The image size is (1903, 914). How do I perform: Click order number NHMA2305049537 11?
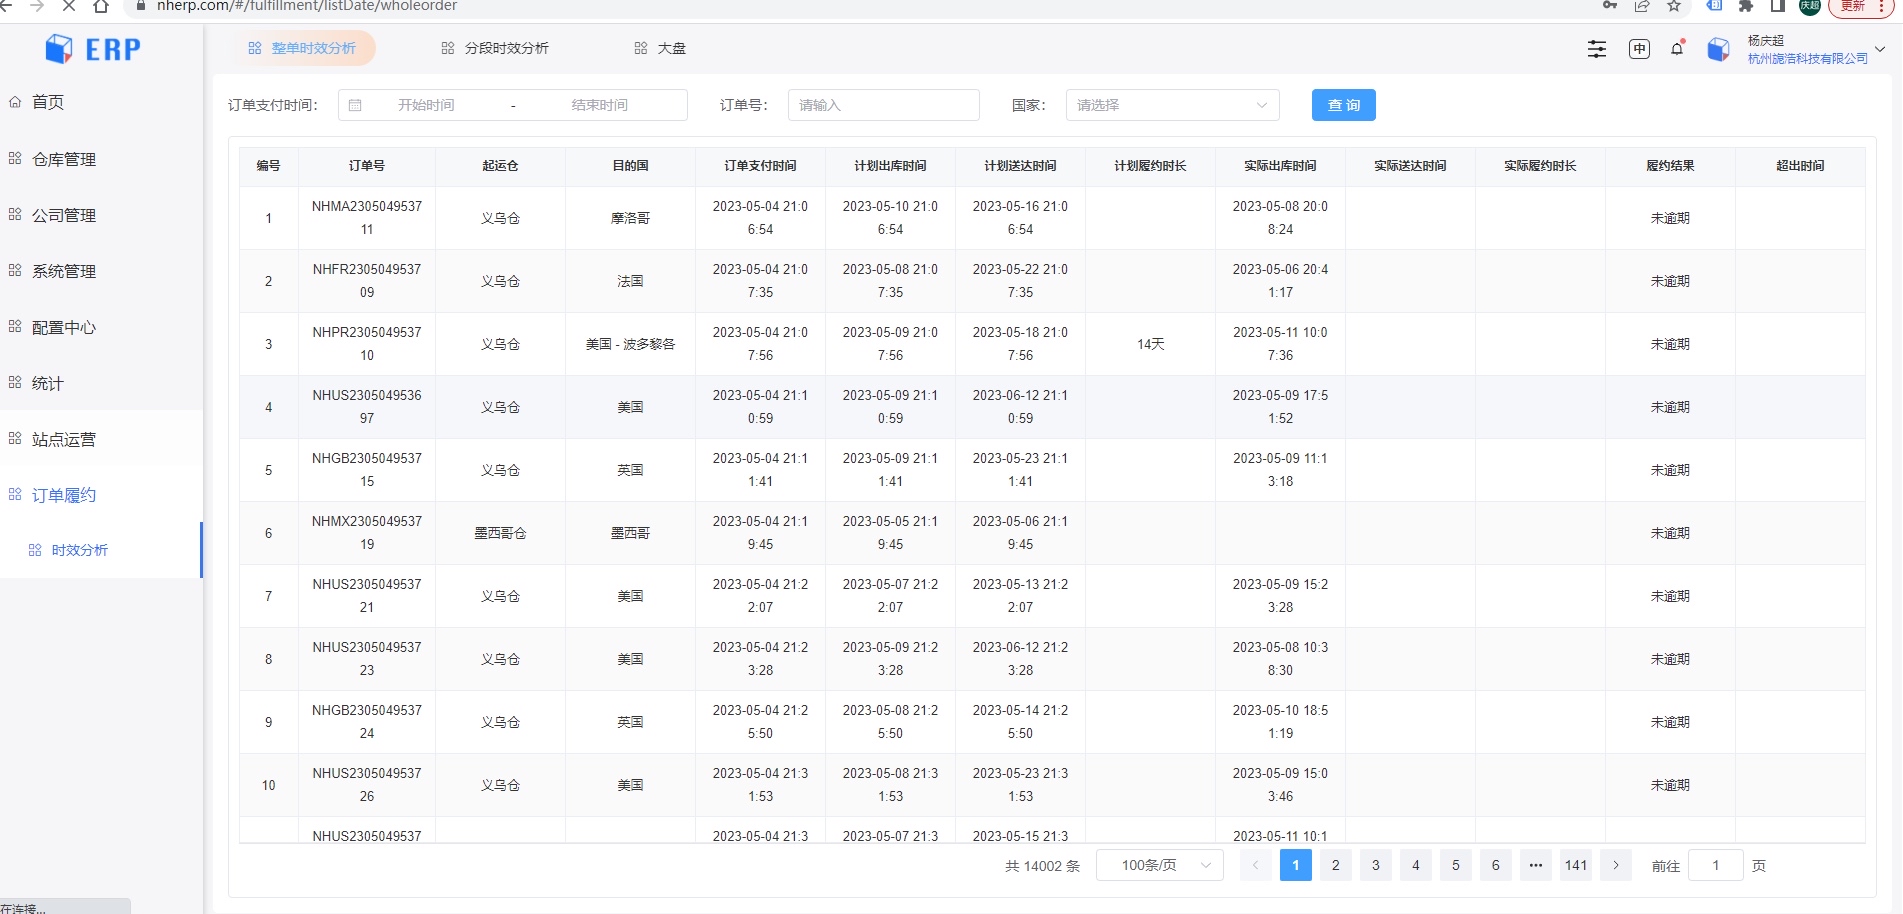[367, 218]
